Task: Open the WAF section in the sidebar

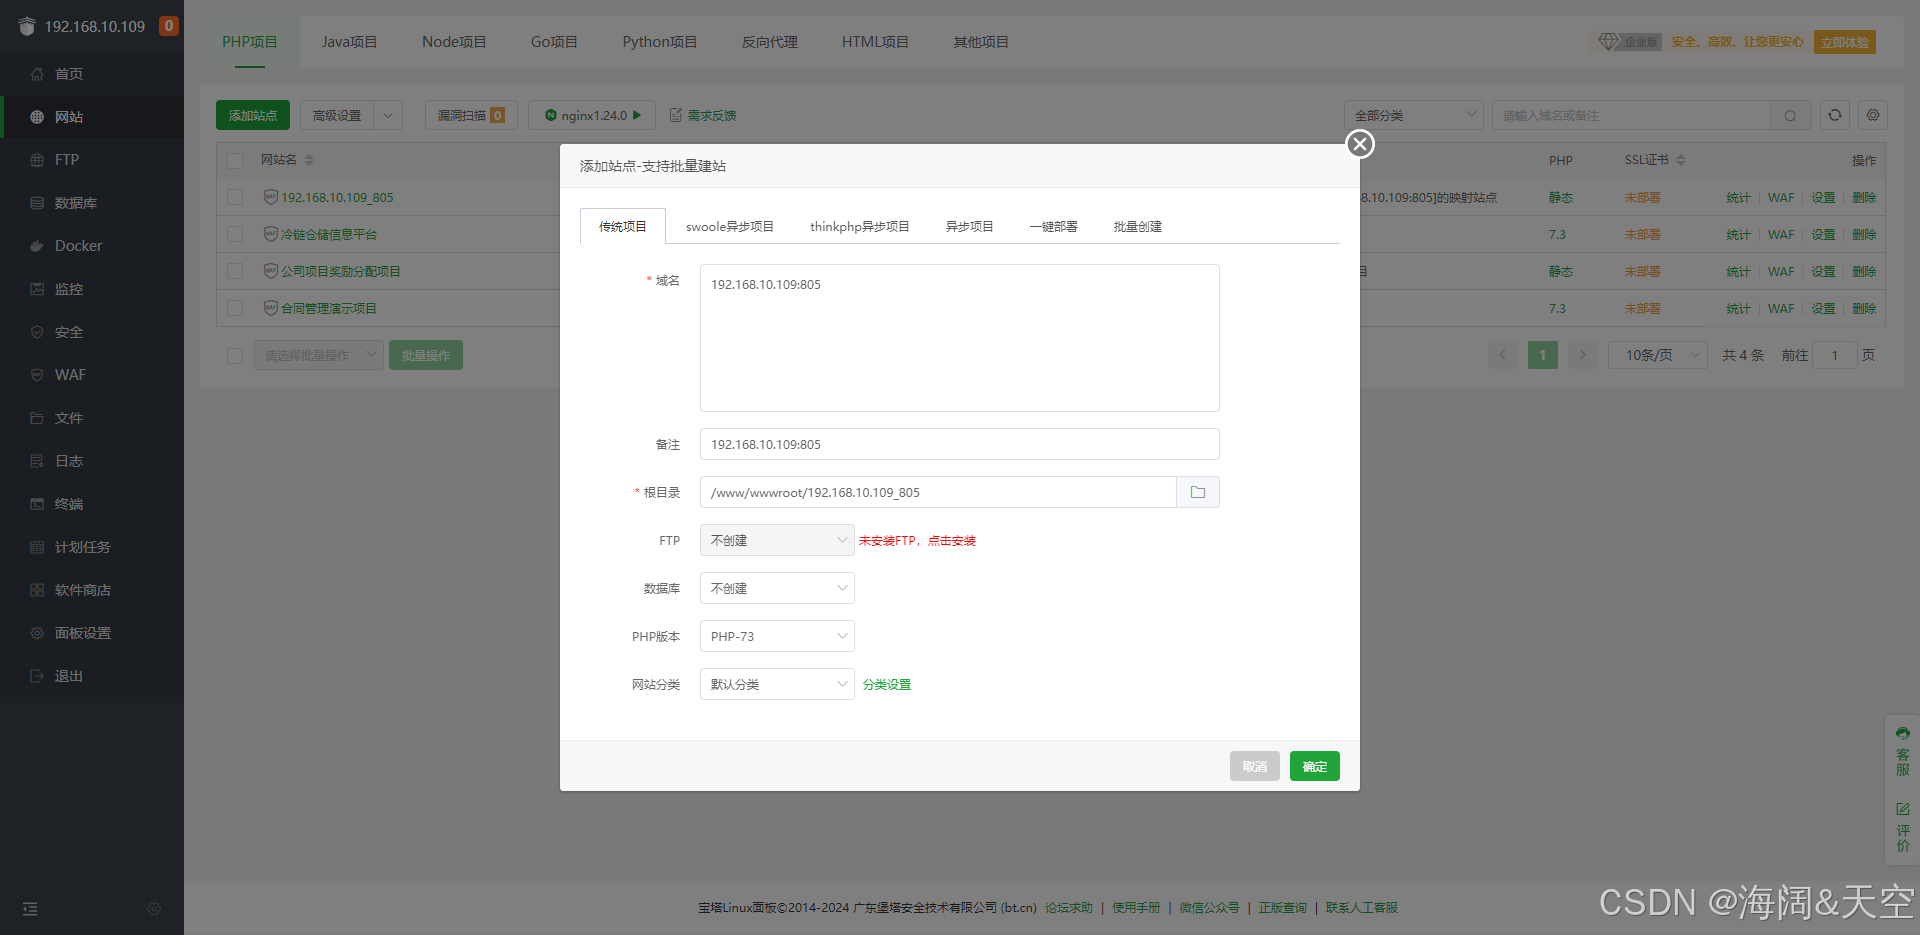Action: point(70,374)
